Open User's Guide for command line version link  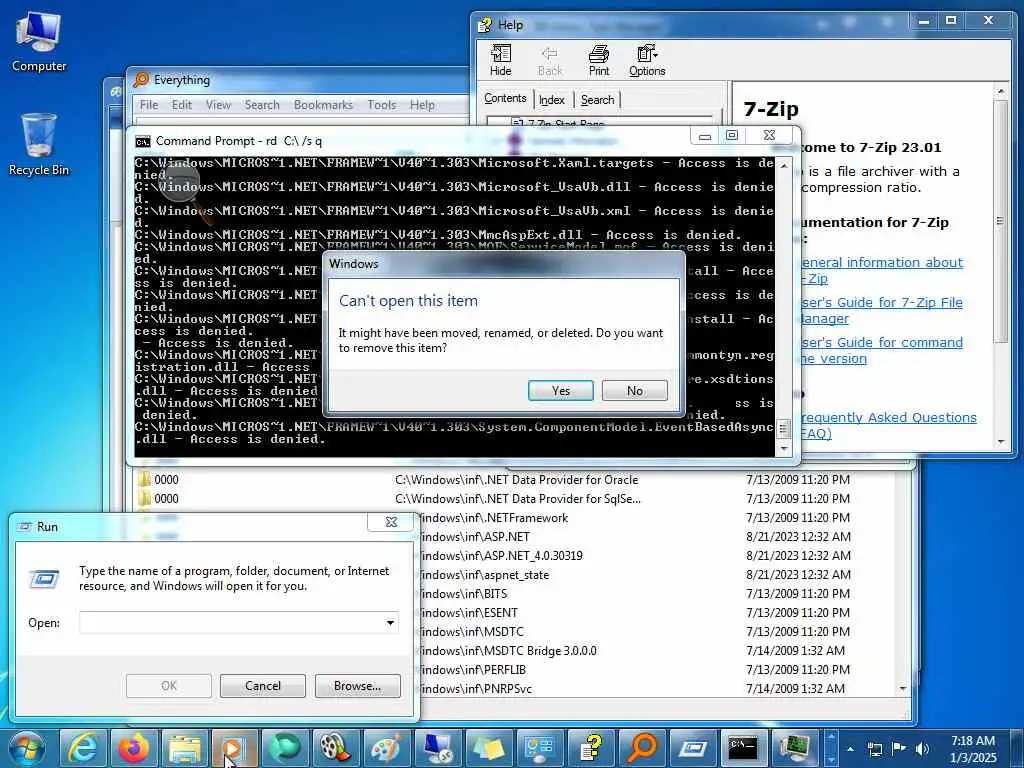point(882,350)
